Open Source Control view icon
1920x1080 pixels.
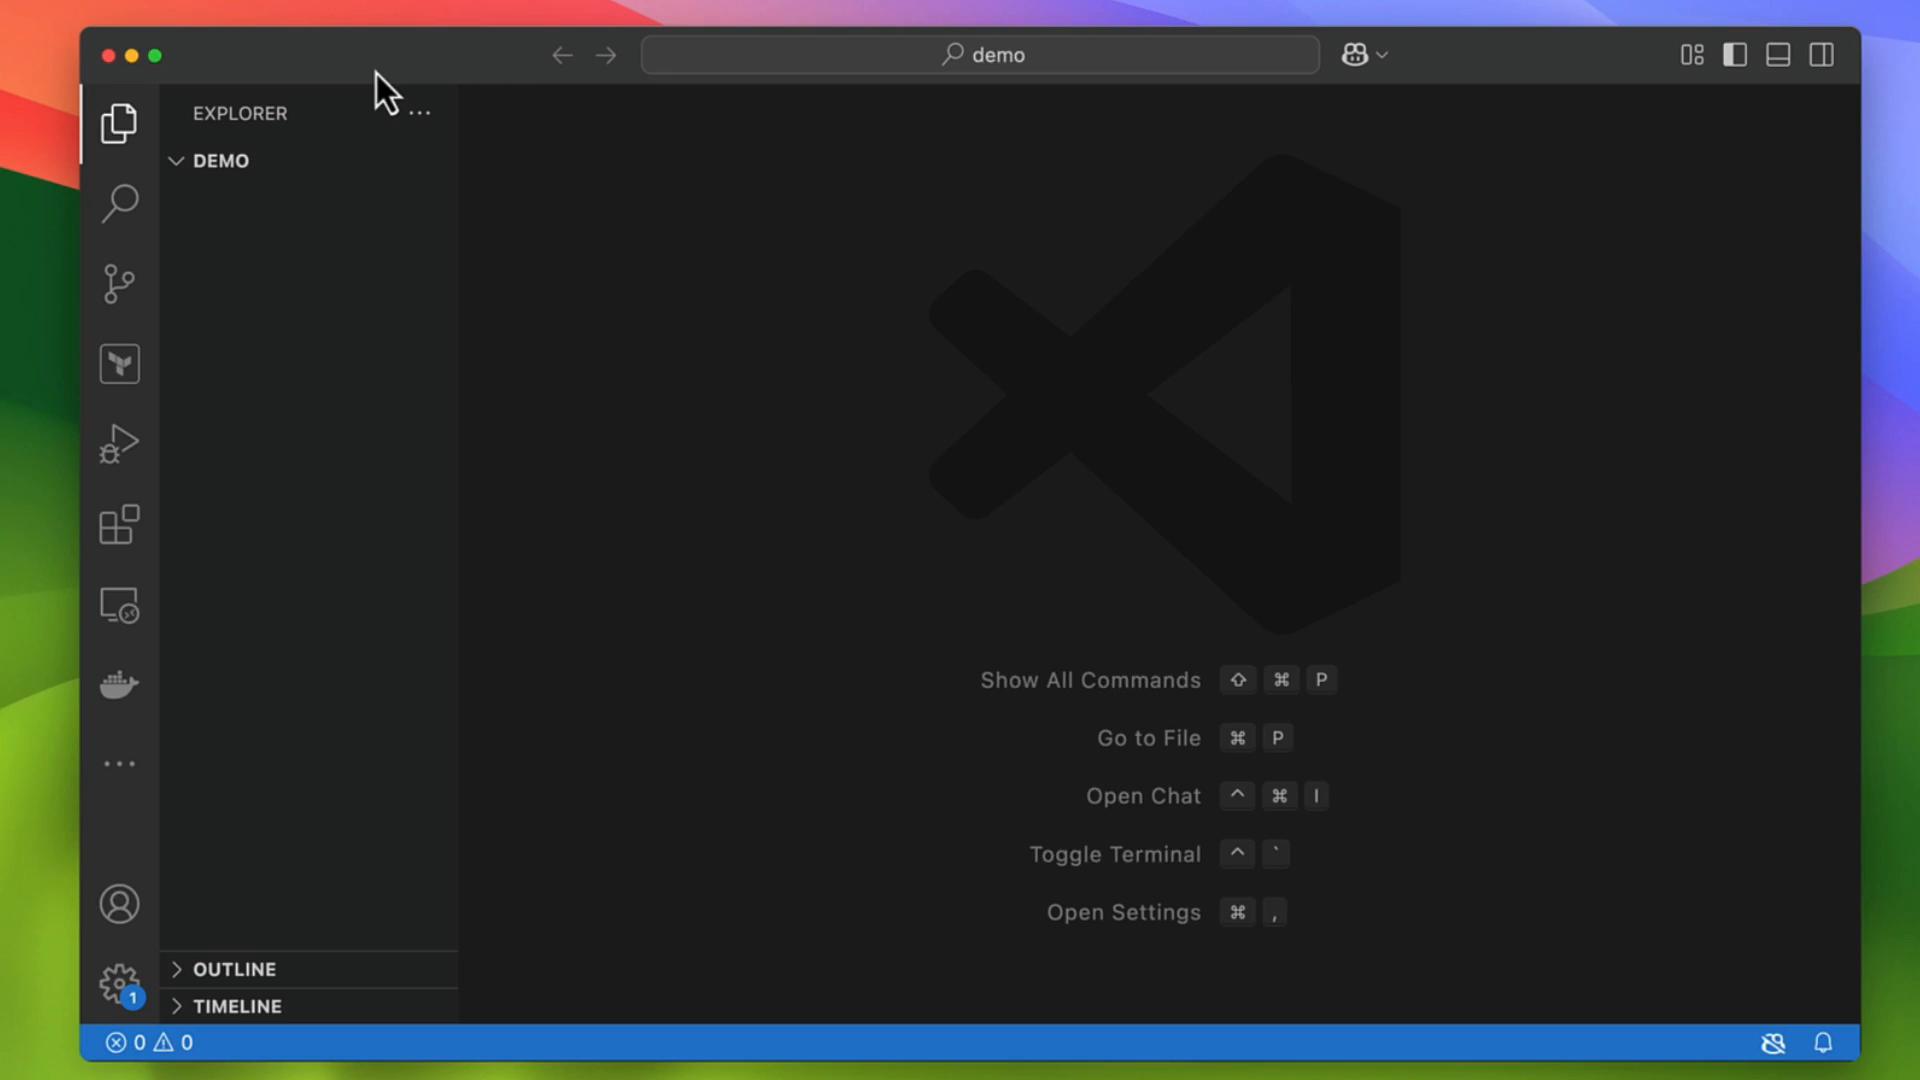click(119, 284)
